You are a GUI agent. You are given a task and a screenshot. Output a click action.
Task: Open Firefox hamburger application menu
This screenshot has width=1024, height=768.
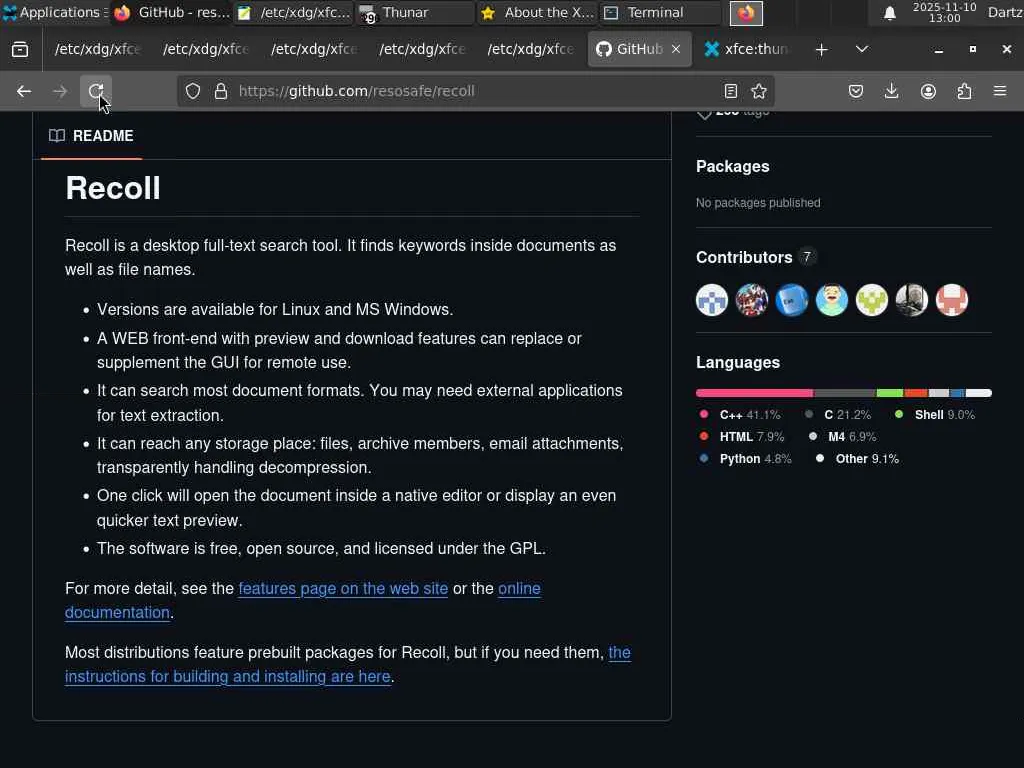1000,91
